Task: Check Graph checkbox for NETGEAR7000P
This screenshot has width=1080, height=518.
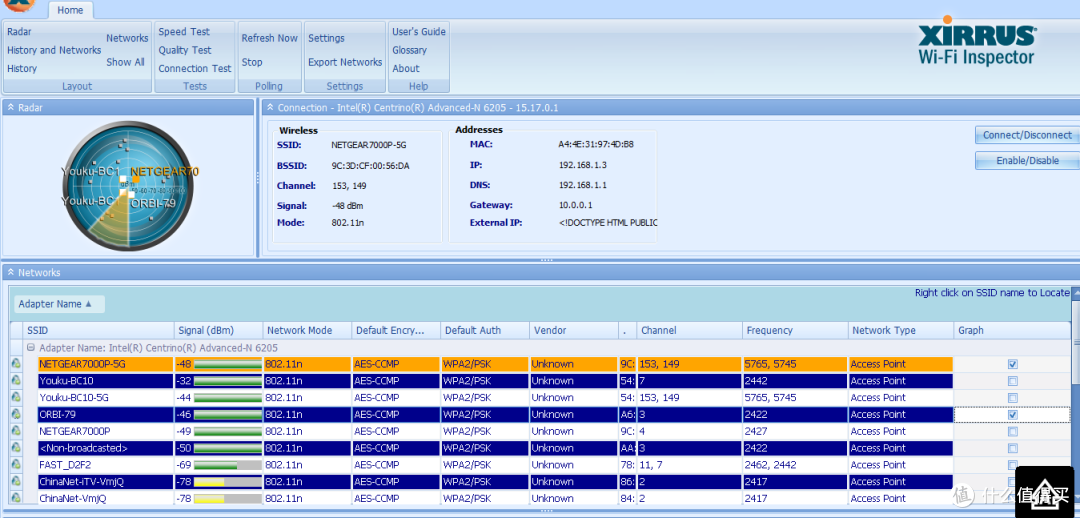Action: tap(1012, 431)
